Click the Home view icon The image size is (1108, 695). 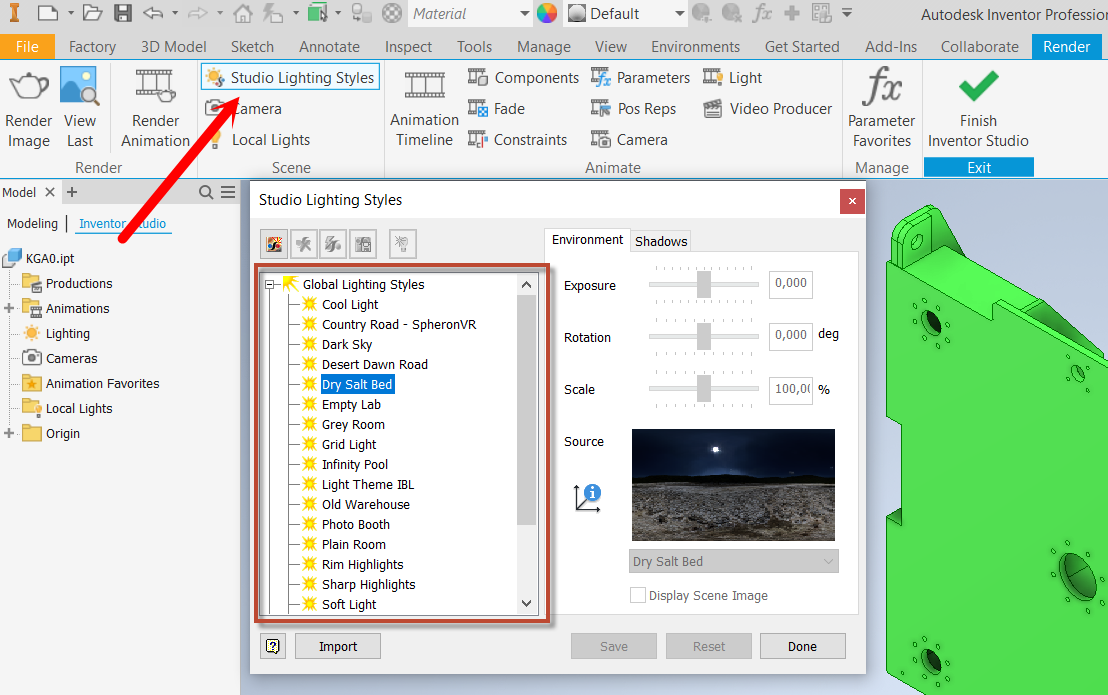[243, 13]
